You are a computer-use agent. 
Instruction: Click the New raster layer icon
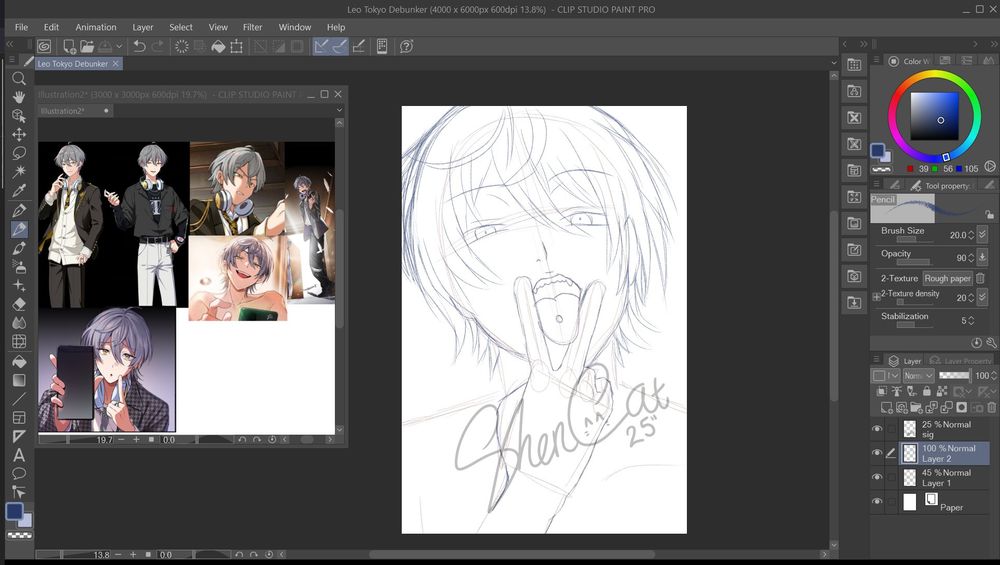click(886, 407)
